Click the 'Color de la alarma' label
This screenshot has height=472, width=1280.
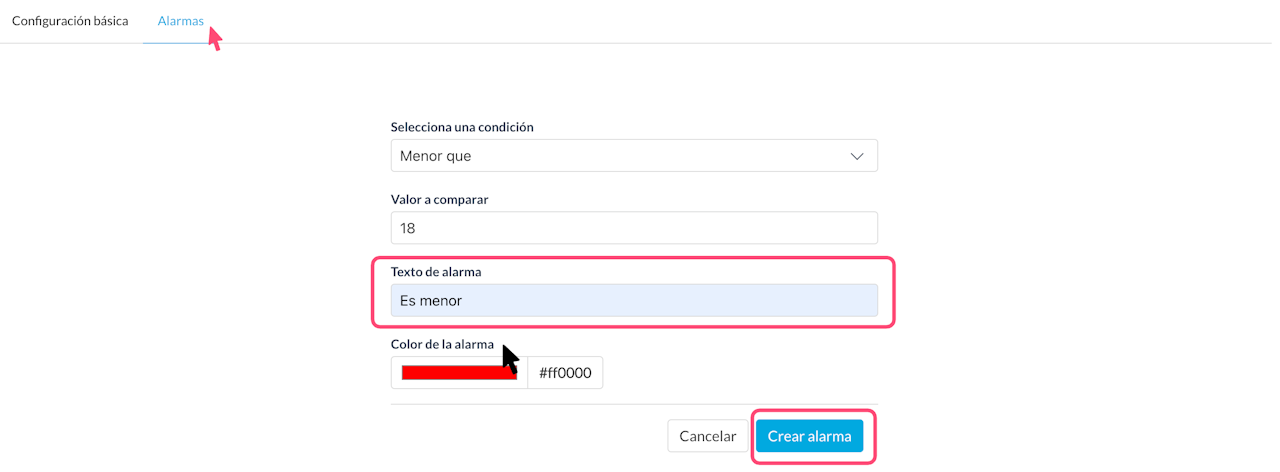442,344
